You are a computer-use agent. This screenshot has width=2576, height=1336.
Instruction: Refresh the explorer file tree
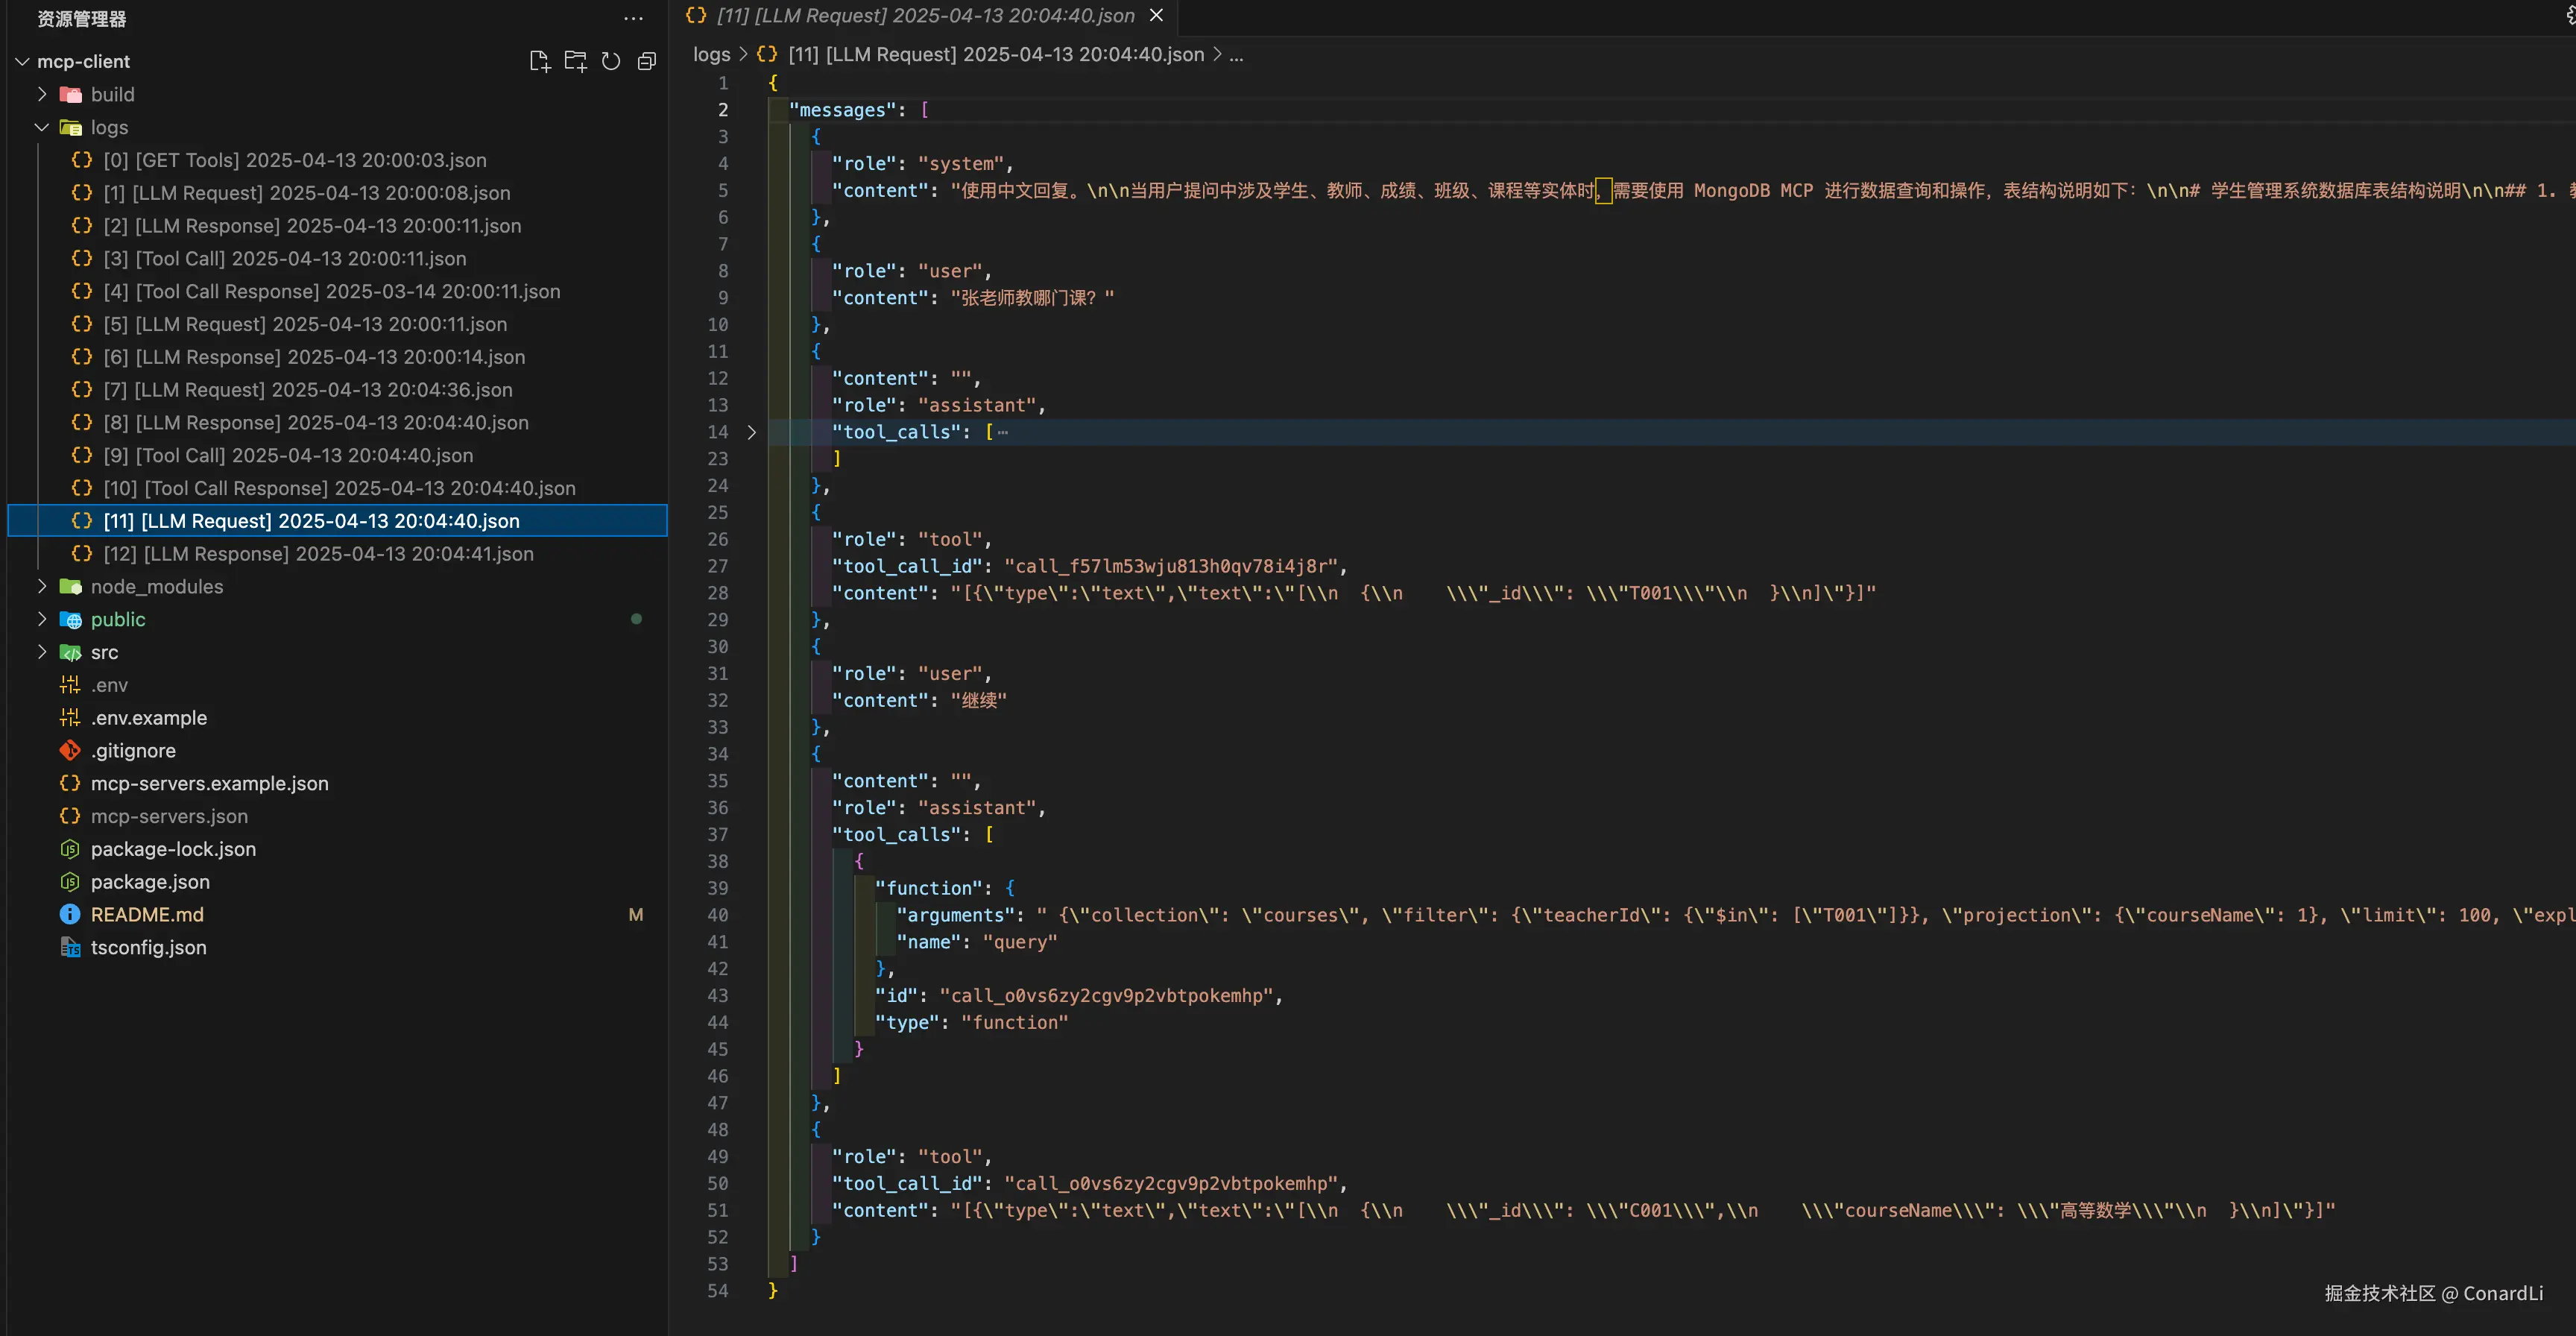point(611,61)
